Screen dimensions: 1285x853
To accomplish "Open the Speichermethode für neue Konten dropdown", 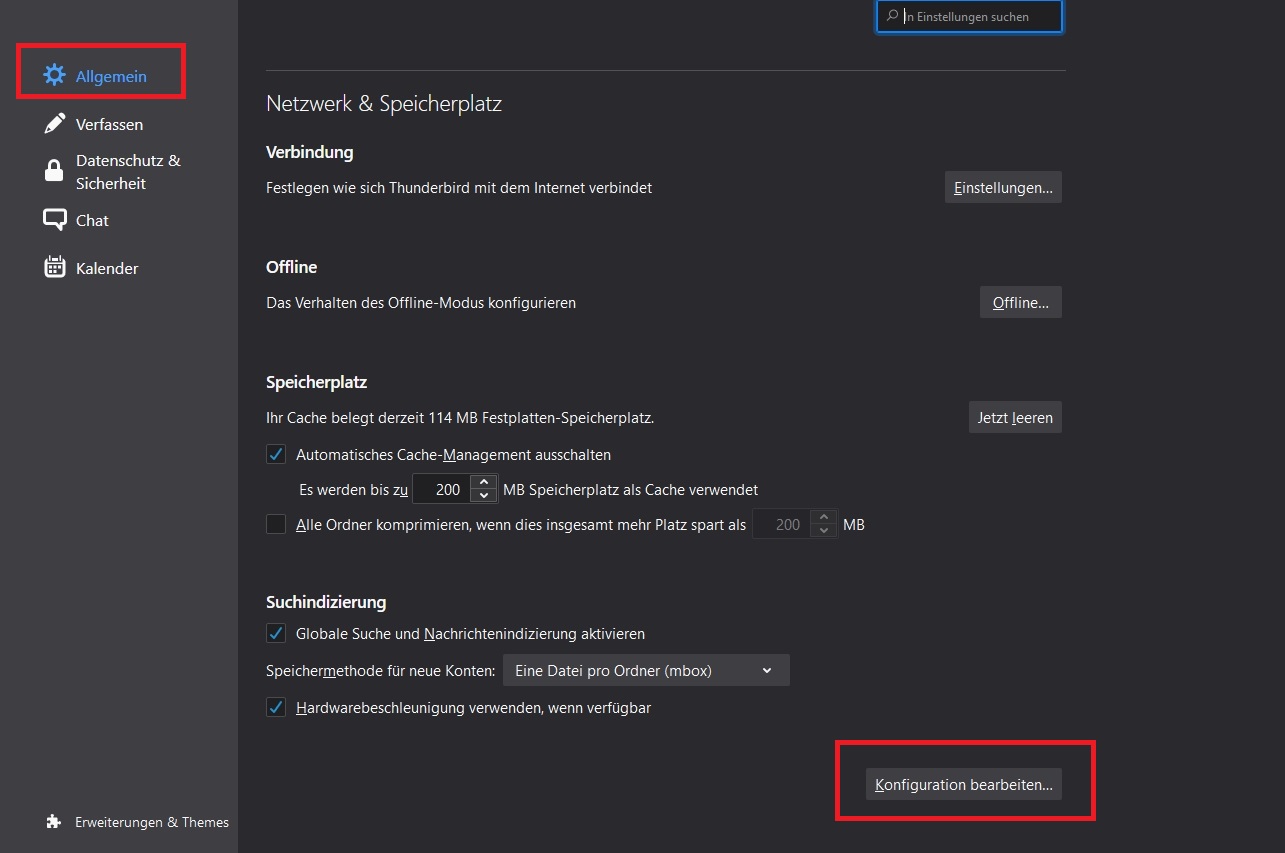I will pyautogui.click(x=645, y=670).
